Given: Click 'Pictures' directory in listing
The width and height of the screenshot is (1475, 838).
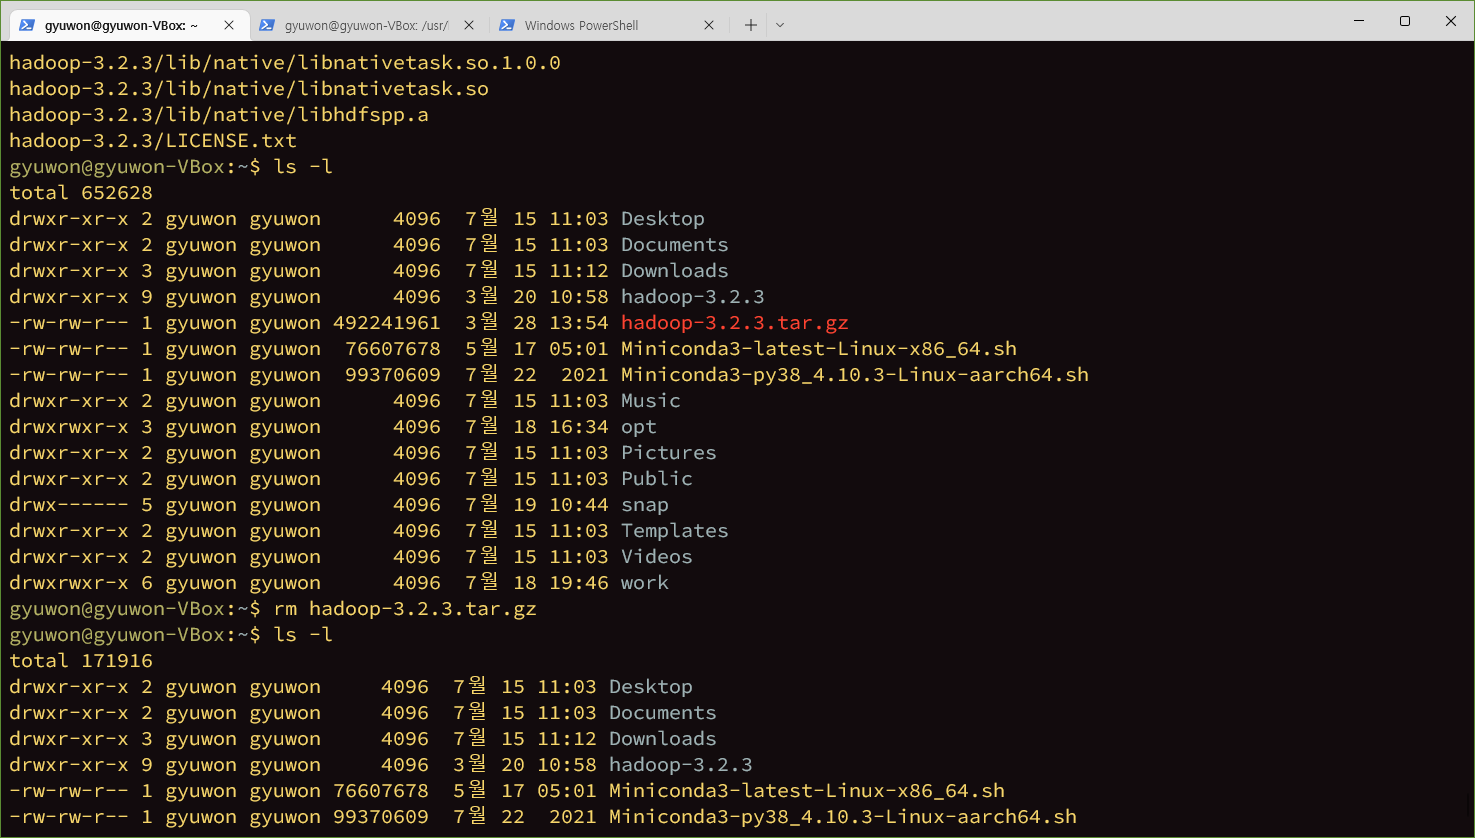Looking at the screenshot, I should [x=669, y=453].
